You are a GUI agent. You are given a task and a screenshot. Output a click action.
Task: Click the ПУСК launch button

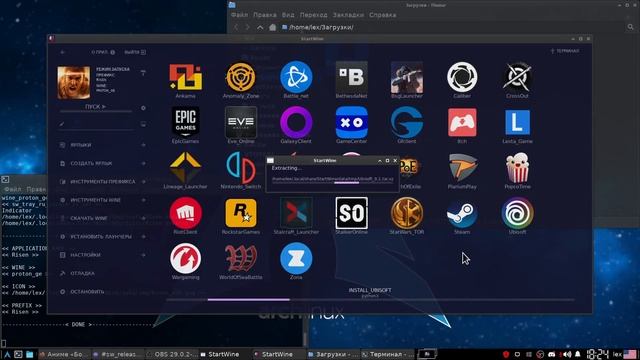click(96, 107)
